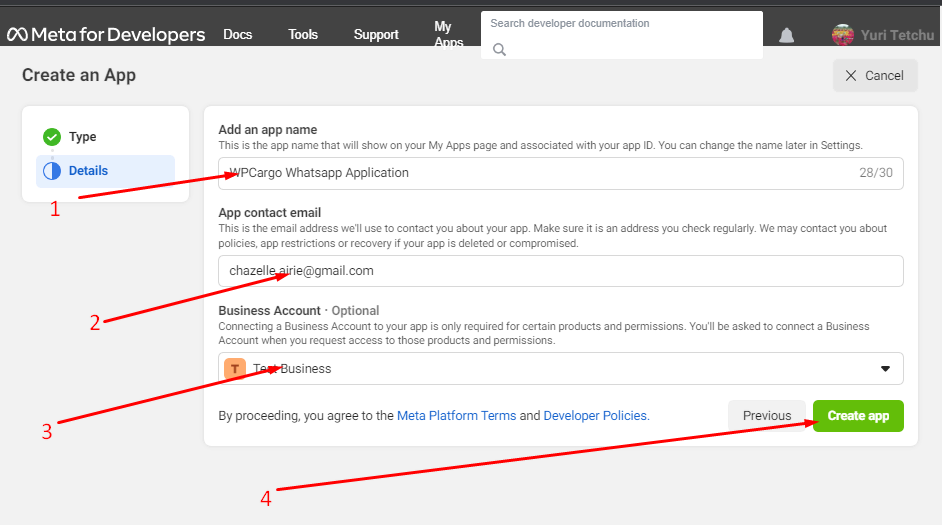Click the search magnifier icon

(500, 49)
